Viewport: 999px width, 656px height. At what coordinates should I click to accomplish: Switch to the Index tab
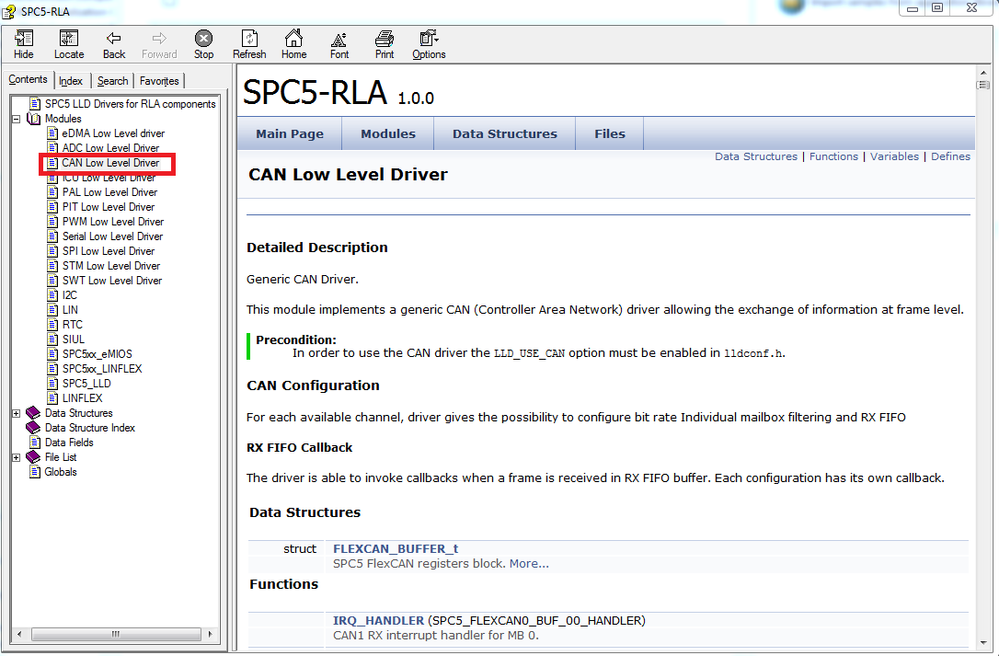[x=71, y=81]
